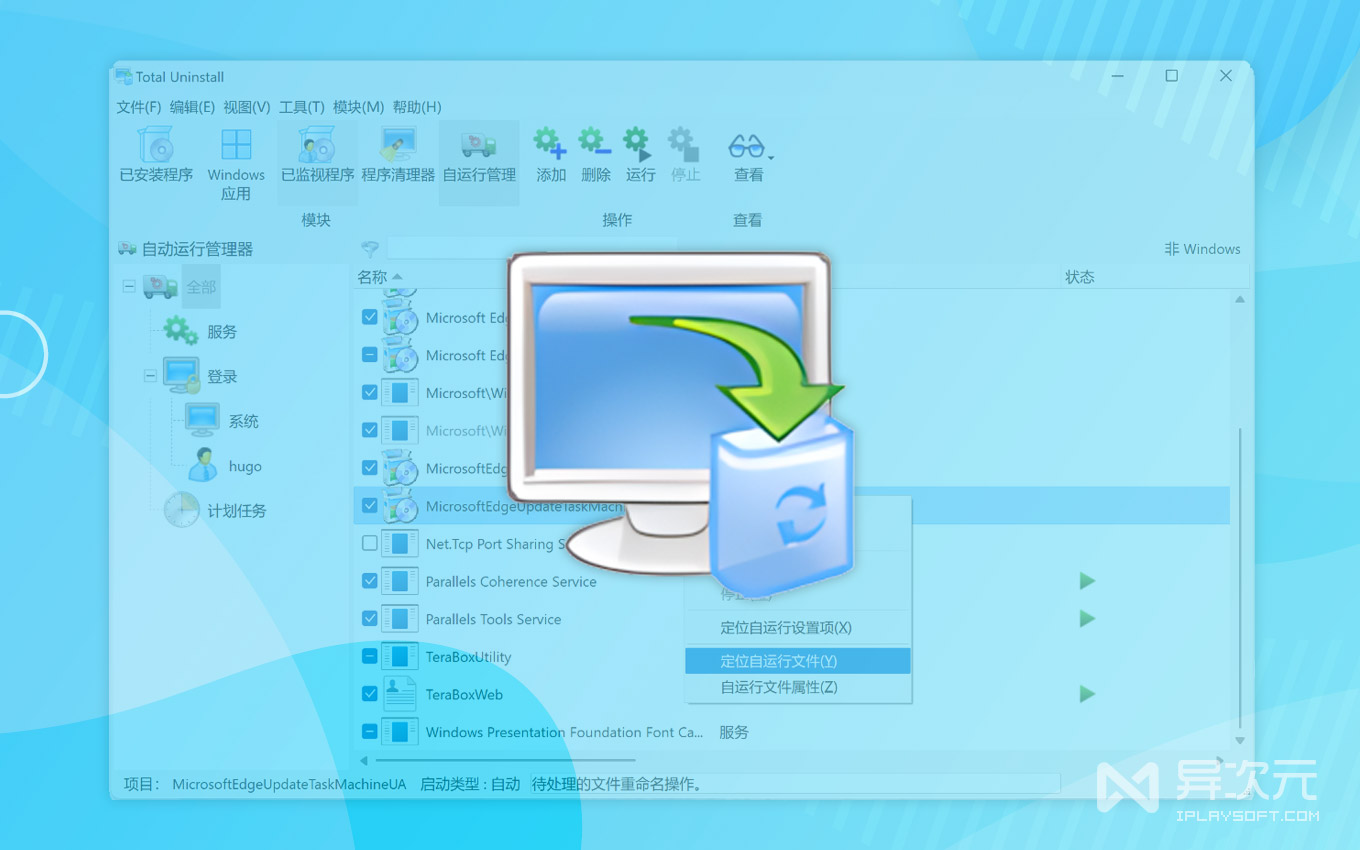Click the 添加 (Add) toolbar icon
Viewport: 1360px width, 850px height.
549,152
